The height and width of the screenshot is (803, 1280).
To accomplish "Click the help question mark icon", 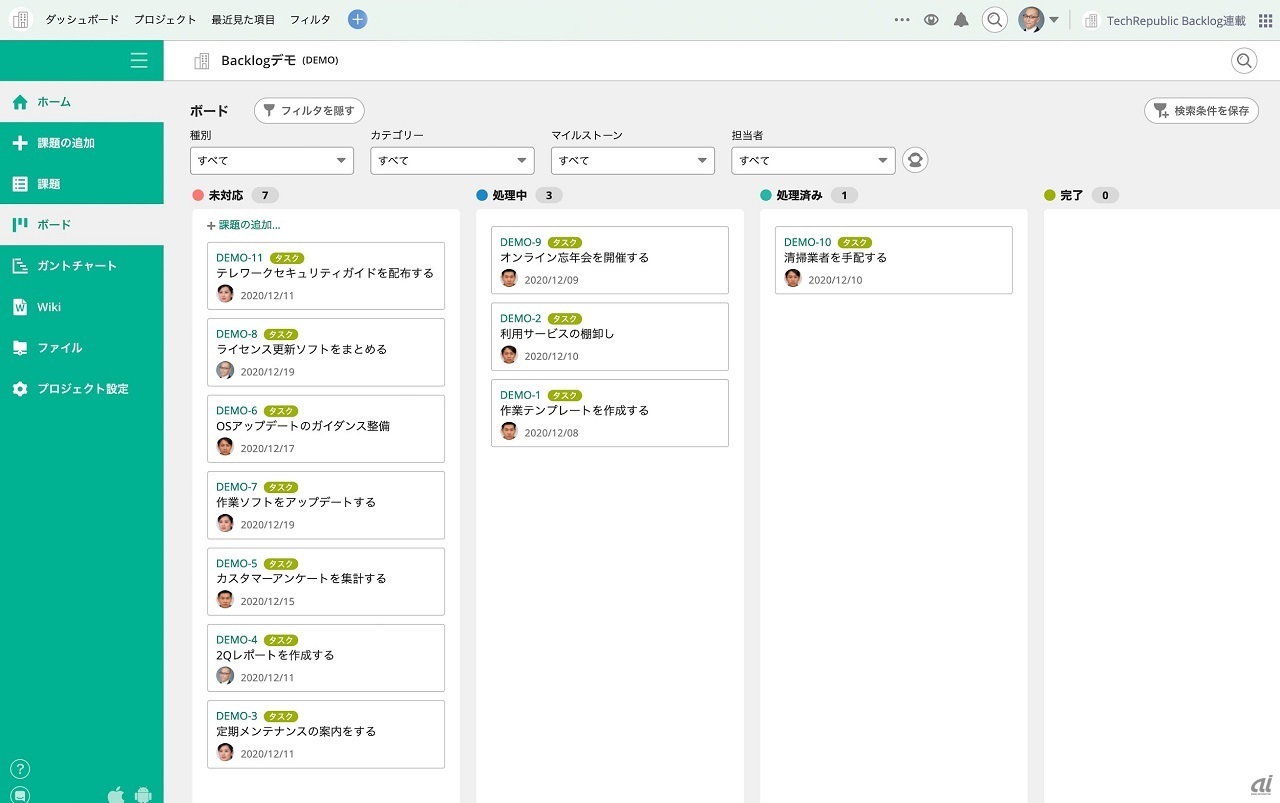I will (20, 769).
